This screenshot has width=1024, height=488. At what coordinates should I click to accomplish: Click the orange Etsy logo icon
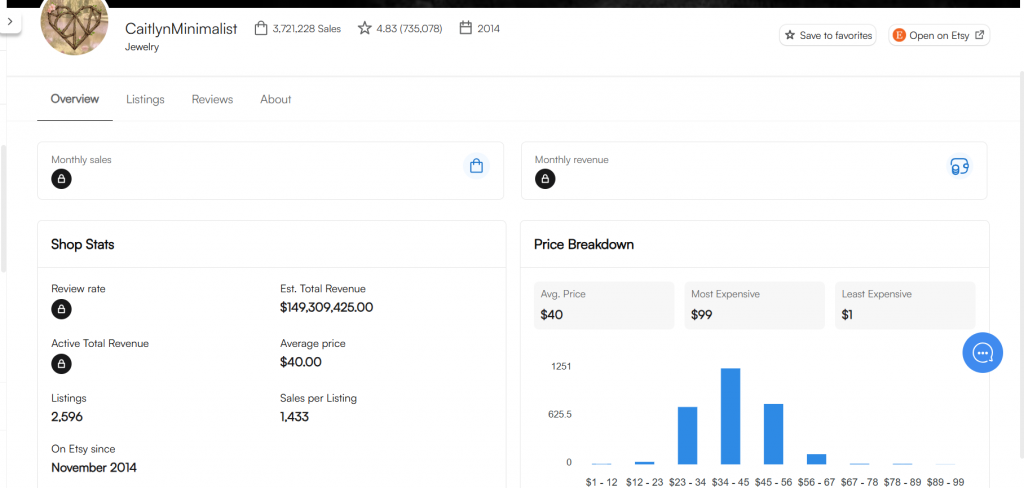click(899, 35)
